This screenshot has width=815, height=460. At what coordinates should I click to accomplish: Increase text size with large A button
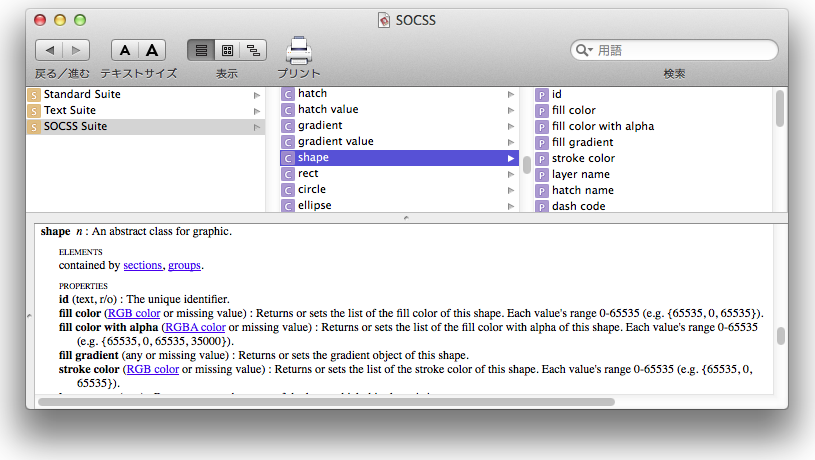click(151, 50)
